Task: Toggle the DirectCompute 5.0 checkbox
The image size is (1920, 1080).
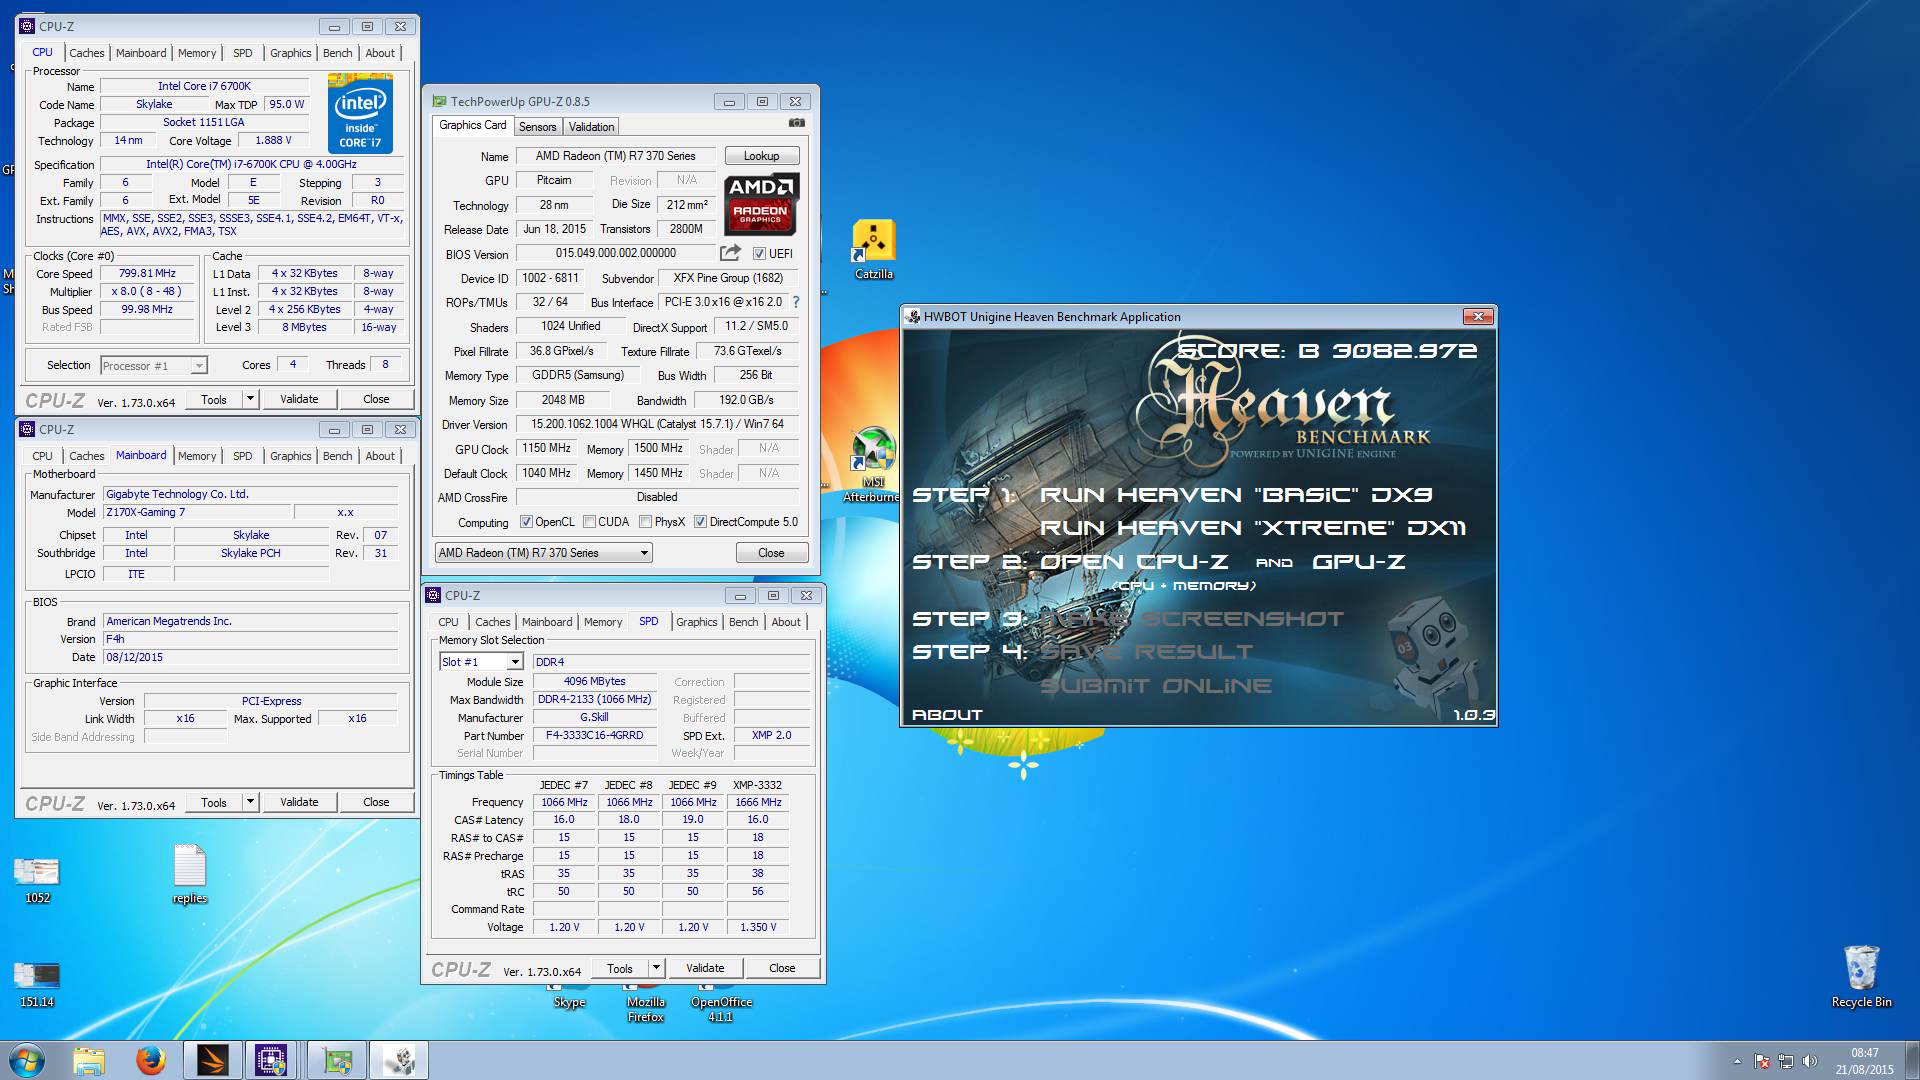Action: click(x=701, y=522)
